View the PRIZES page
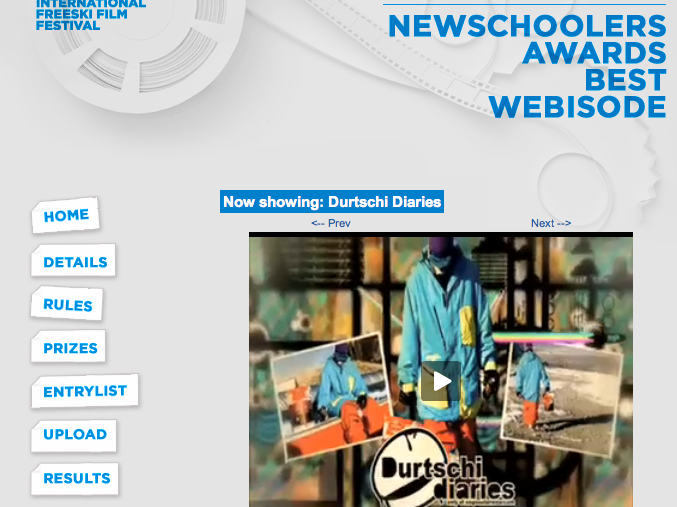Viewport: 677px width, 507px height. 69,347
